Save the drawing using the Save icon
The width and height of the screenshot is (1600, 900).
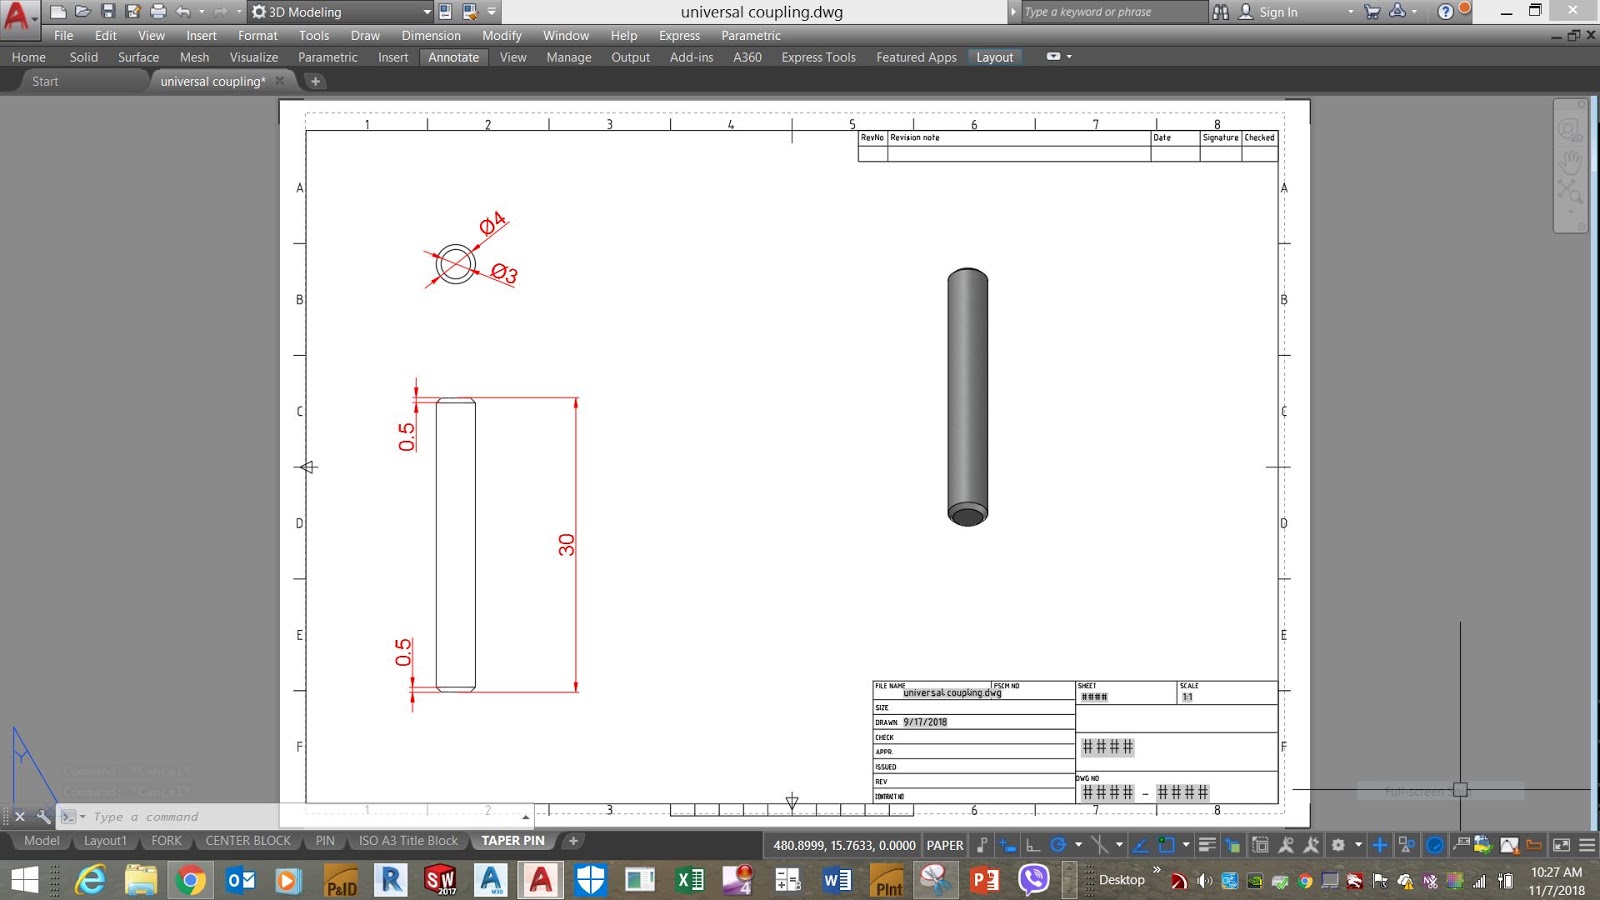108,11
